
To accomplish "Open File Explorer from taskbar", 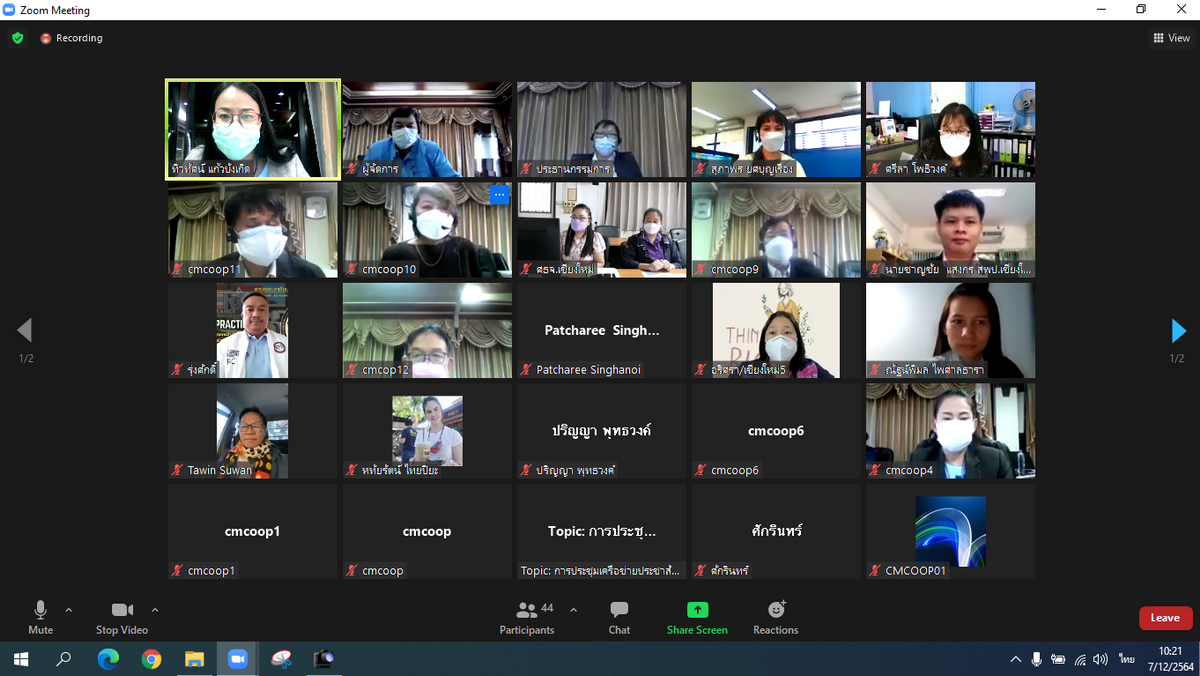I will 195,659.
